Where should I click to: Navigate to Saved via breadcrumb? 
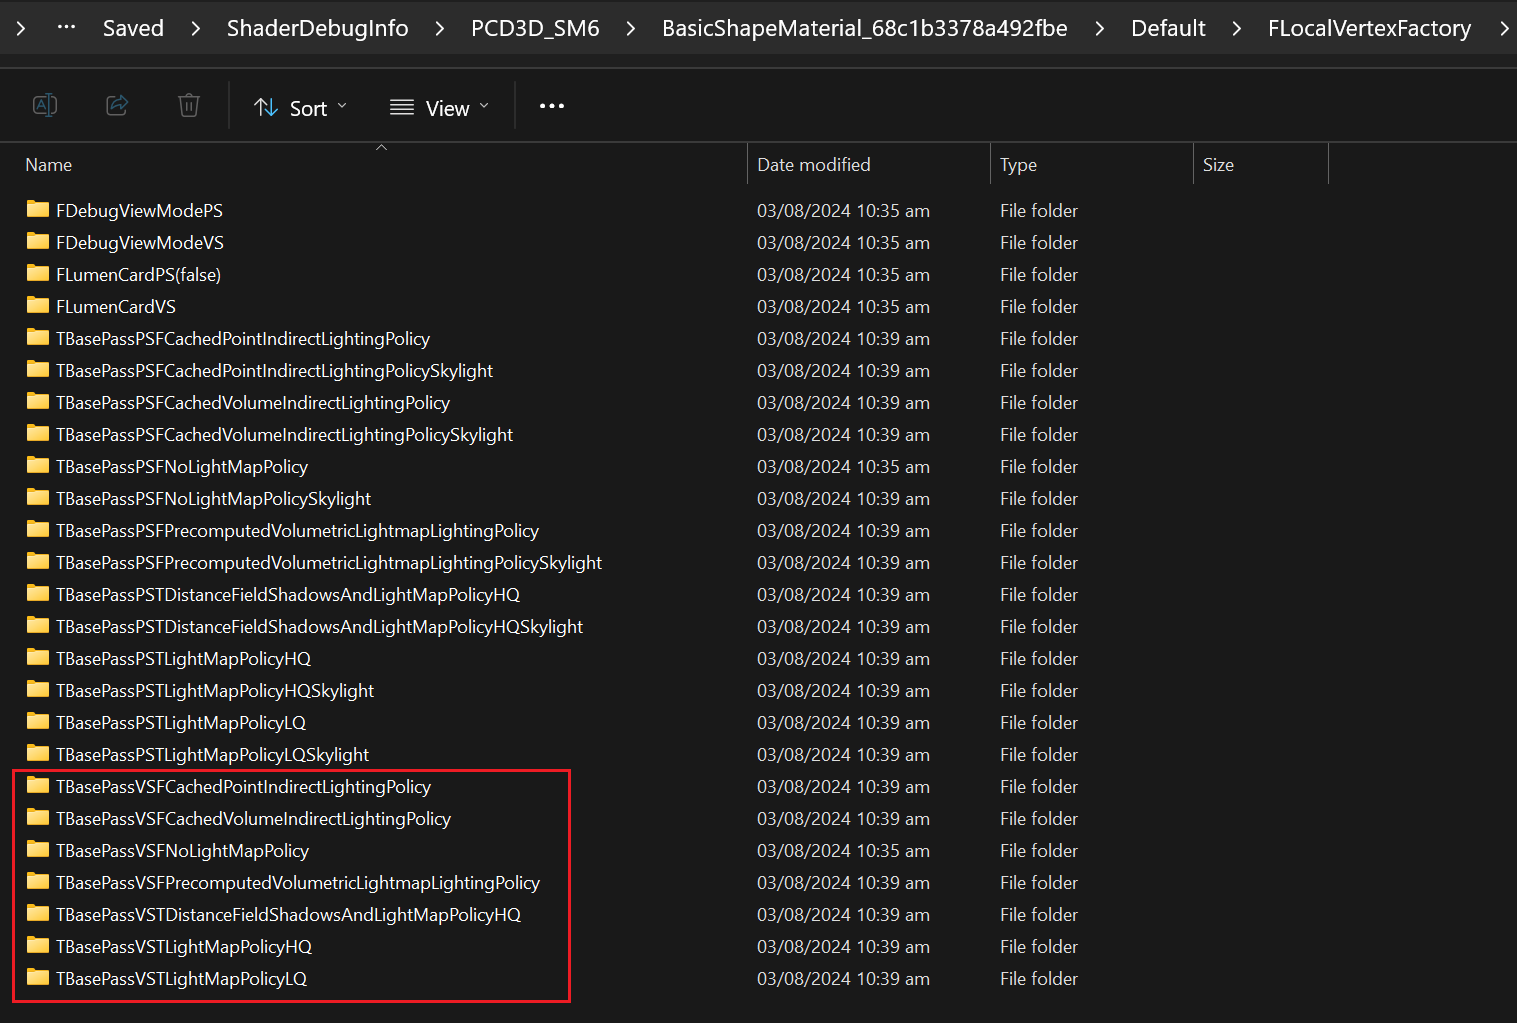(x=133, y=27)
